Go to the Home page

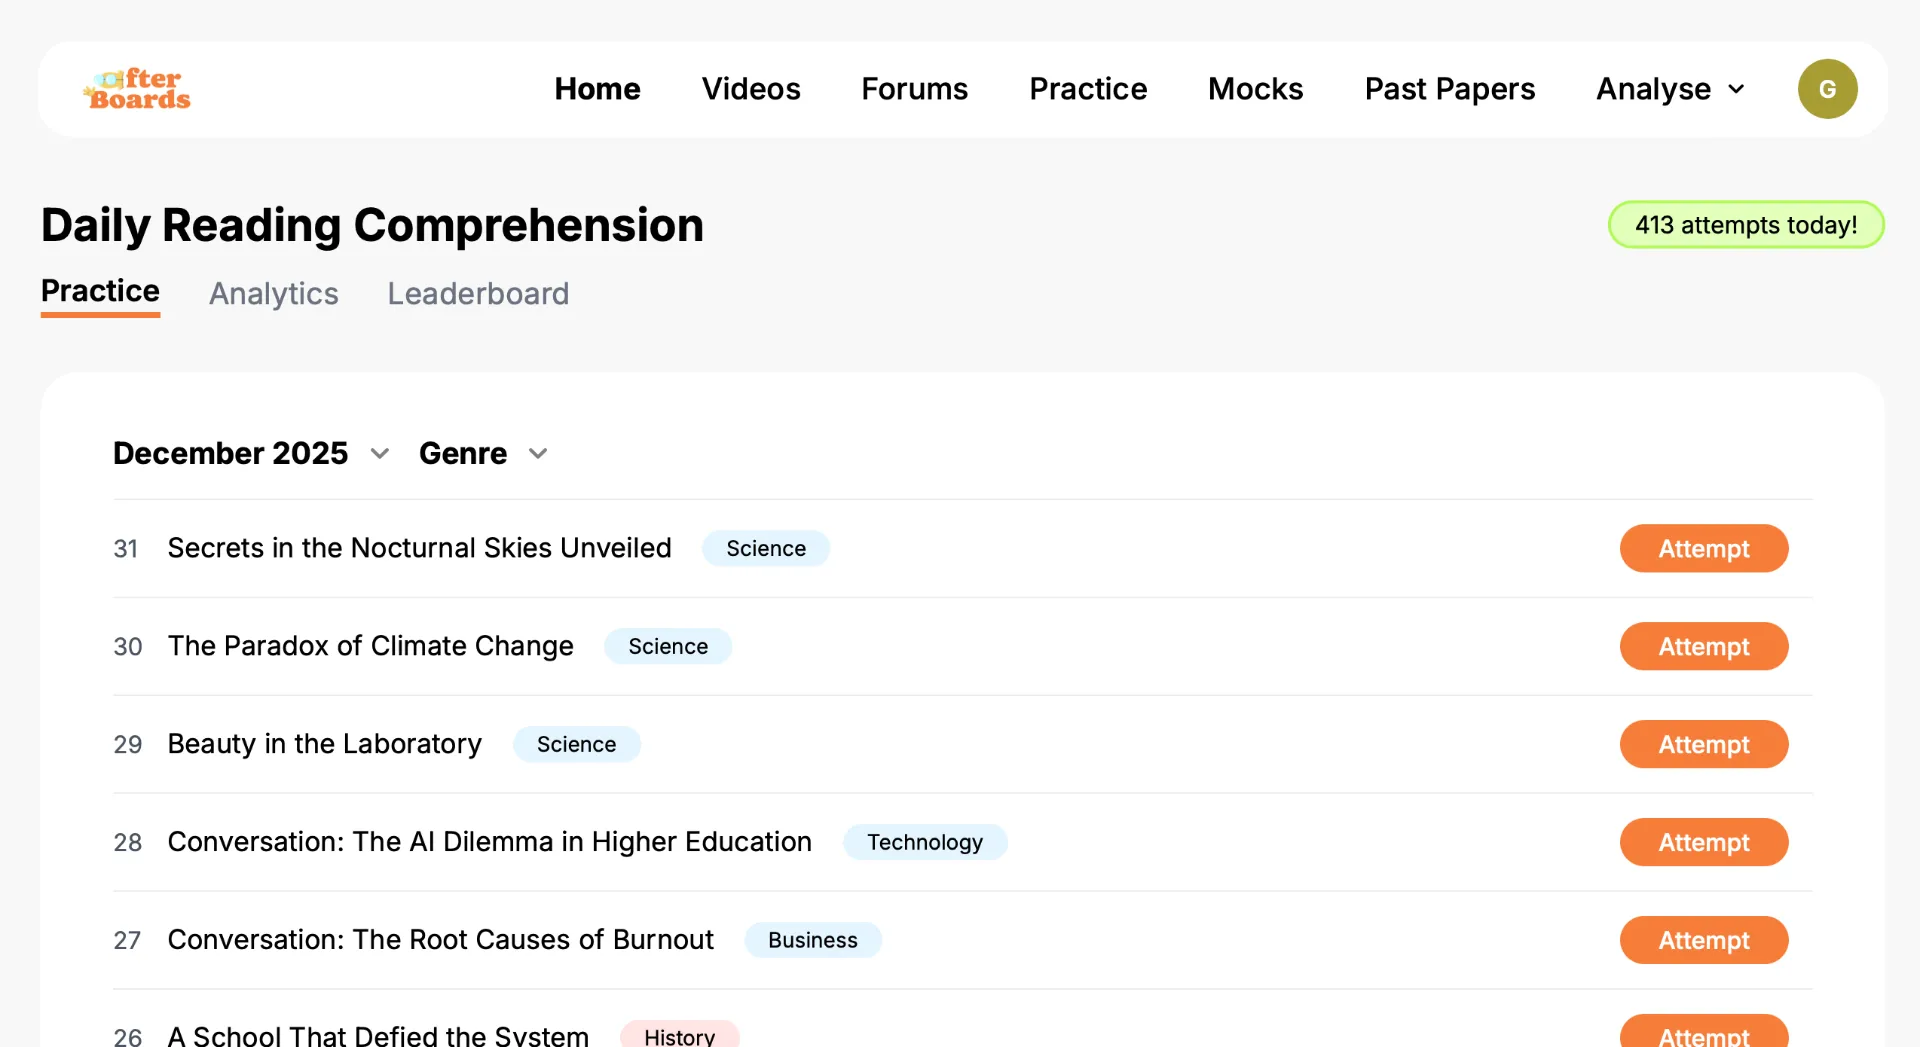[597, 89]
